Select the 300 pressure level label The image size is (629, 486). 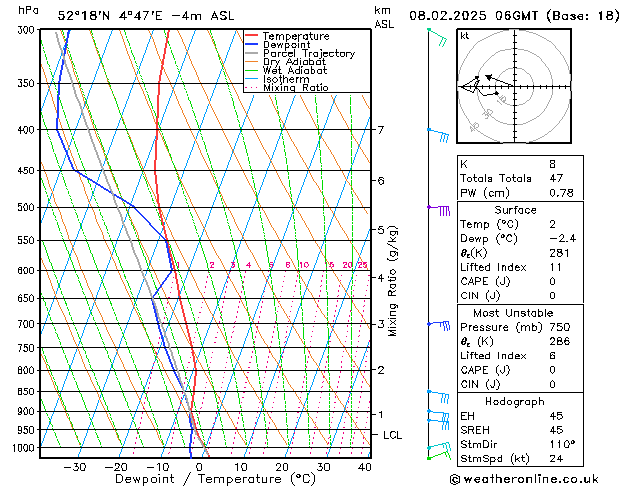pyautogui.click(x=28, y=30)
